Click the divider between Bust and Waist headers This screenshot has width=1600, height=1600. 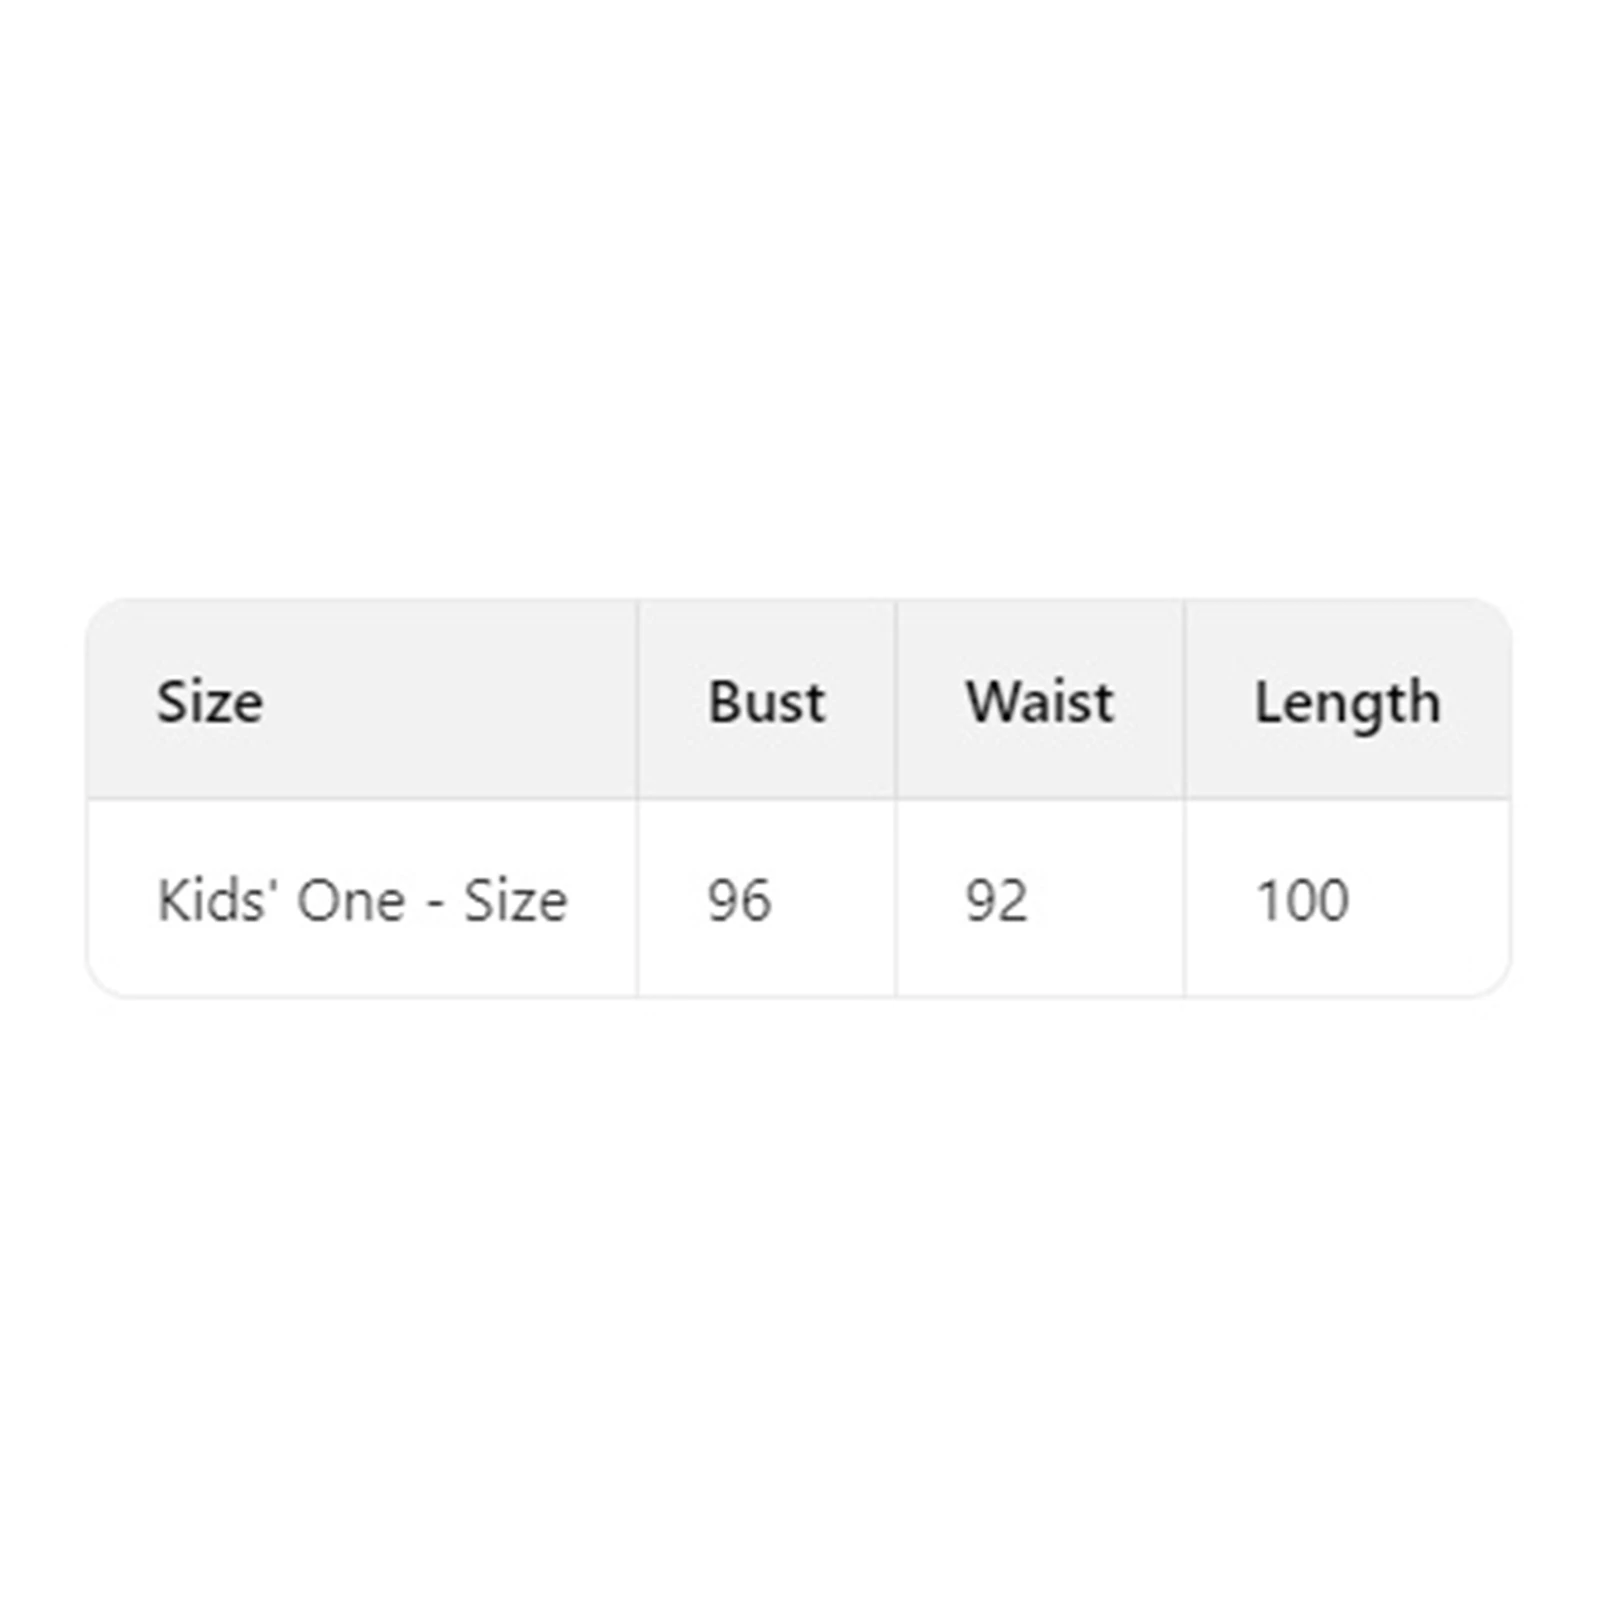point(896,700)
